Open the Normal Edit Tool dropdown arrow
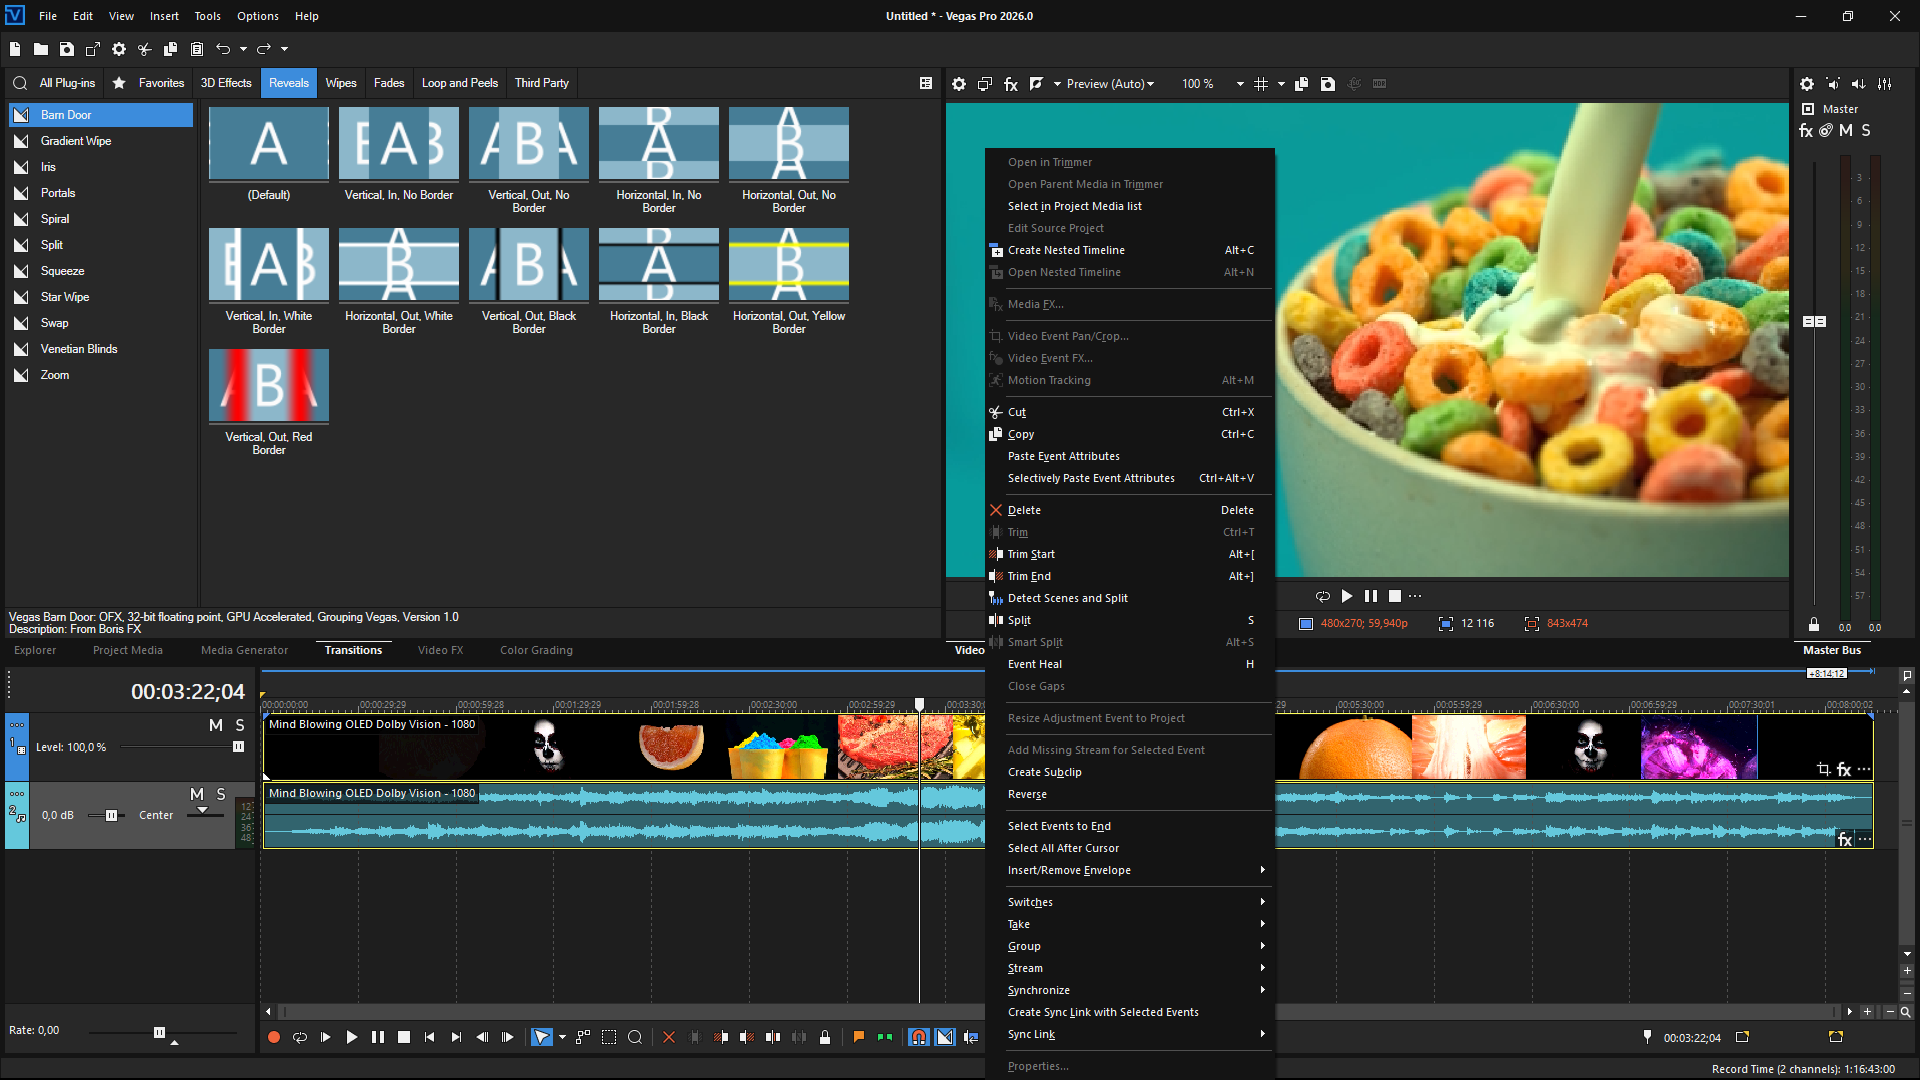The image size is (1920, 1080). 562,1038
